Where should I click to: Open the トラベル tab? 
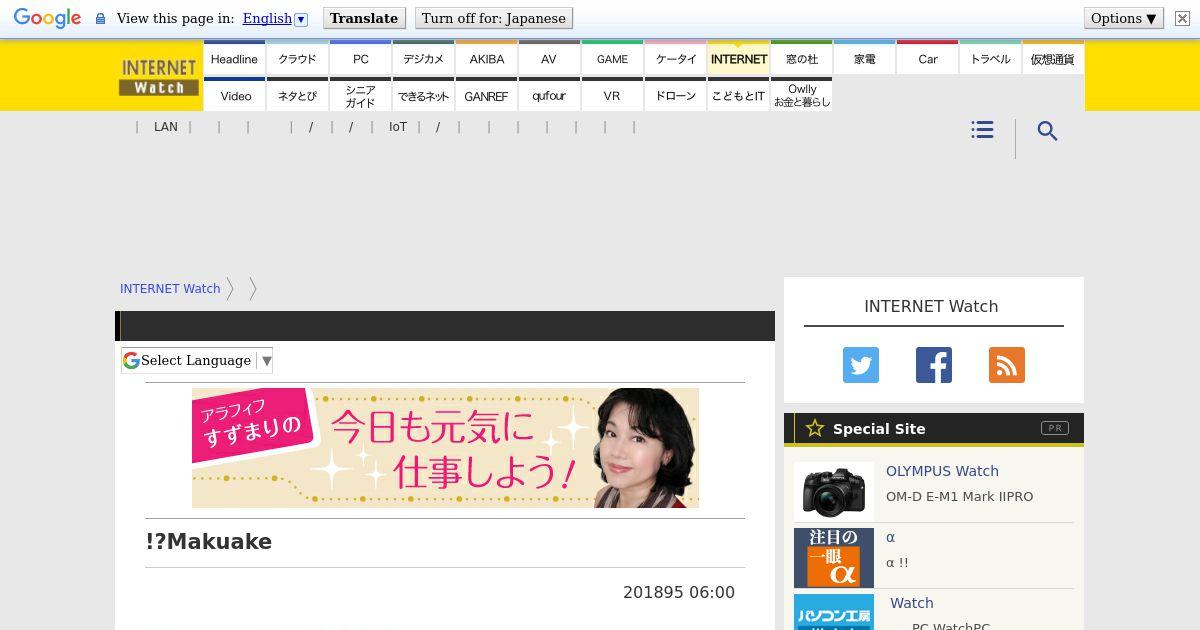pyautogui.click(x=990, y=58)
